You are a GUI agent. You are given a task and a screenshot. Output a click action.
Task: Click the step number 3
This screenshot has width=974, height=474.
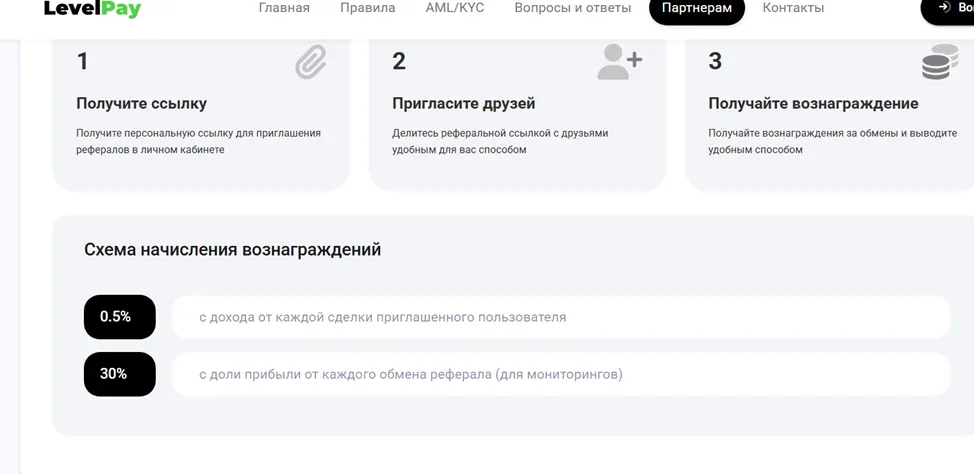[x=715, y=62]
